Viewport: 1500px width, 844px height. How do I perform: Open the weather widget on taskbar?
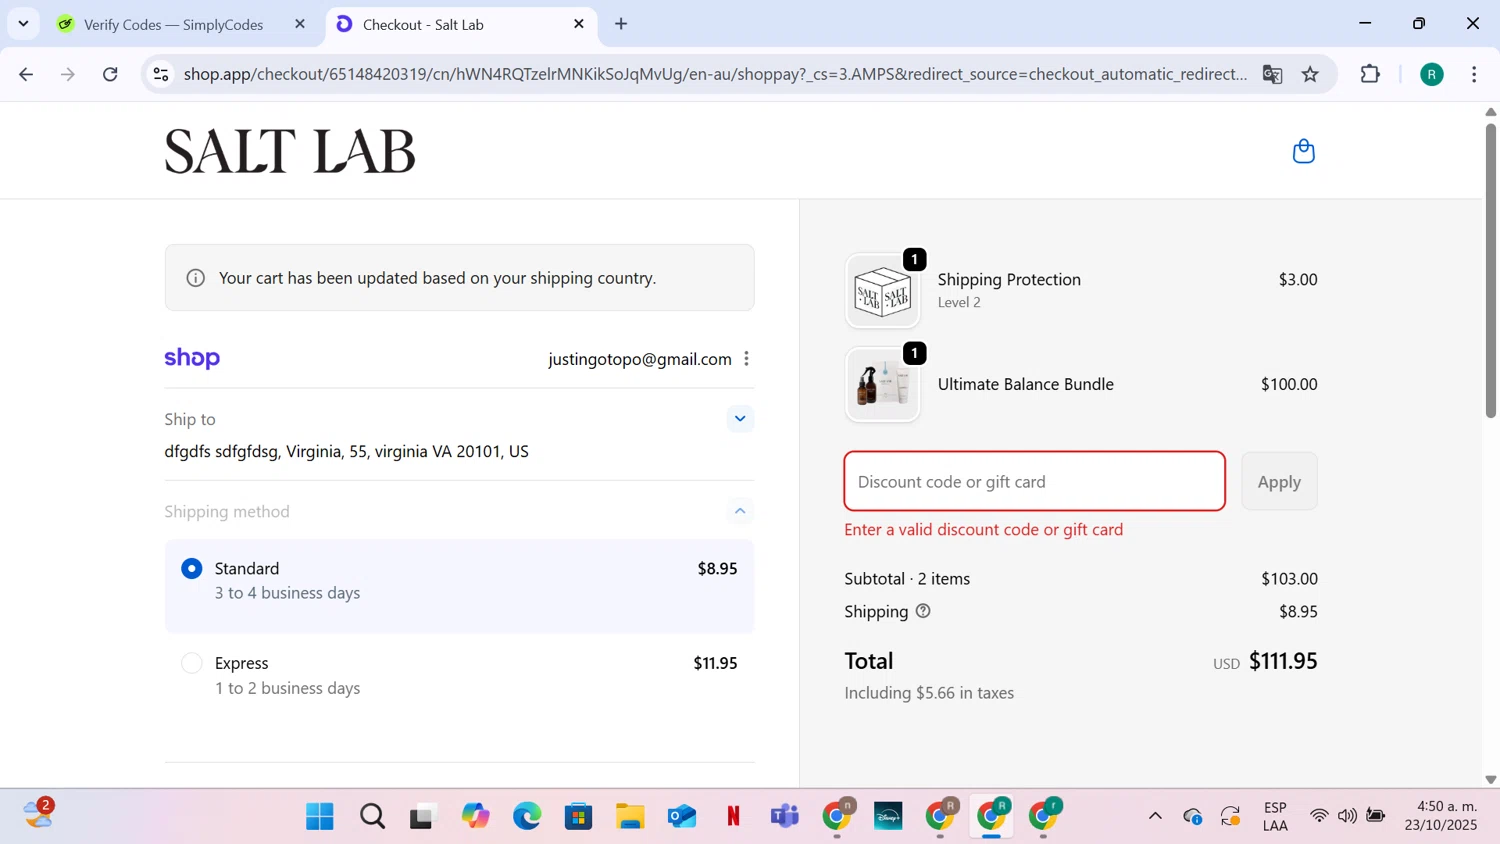tap(38, 813)
